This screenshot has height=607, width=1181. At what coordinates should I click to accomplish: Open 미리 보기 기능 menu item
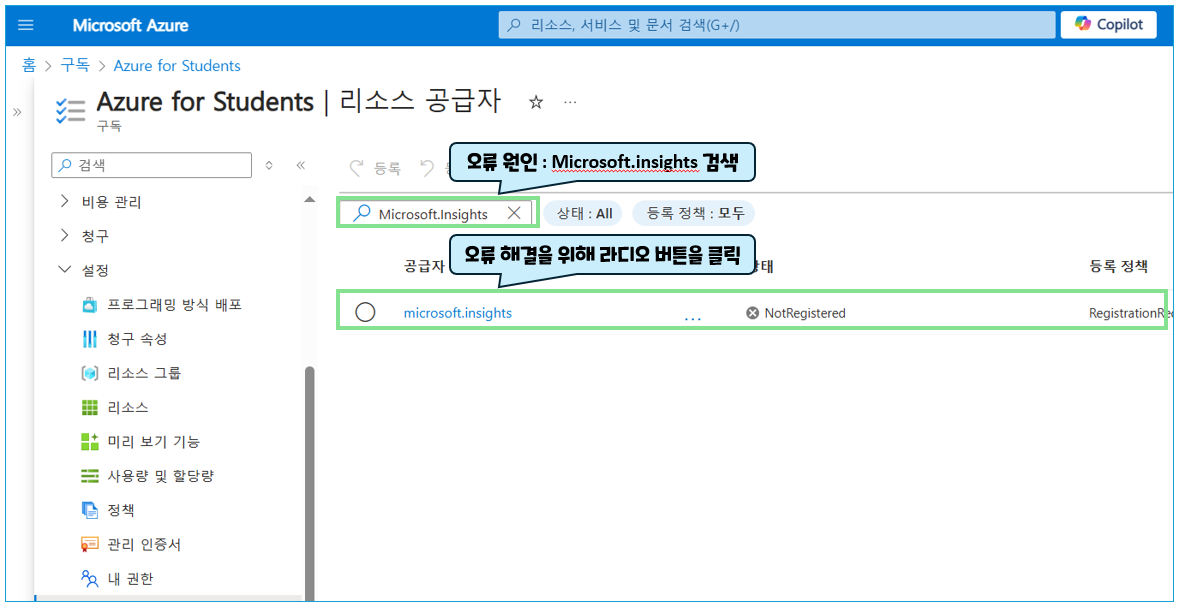point(154,441)
